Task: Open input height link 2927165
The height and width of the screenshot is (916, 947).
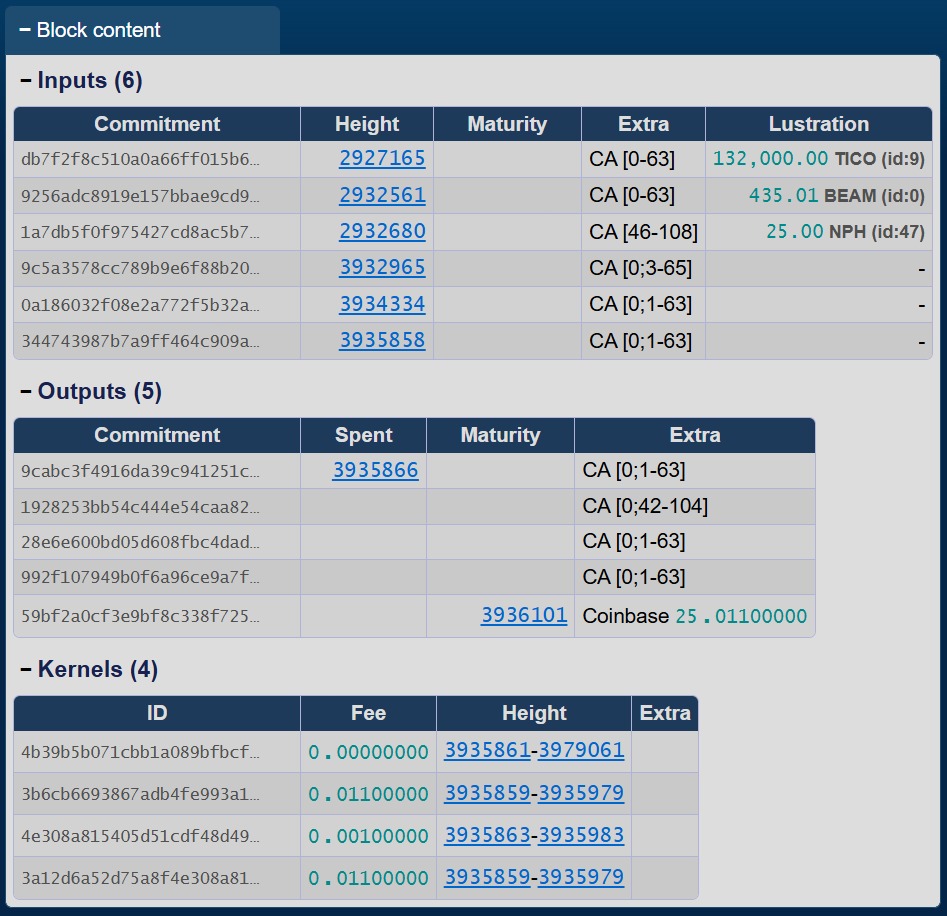Action: (382, 158)
